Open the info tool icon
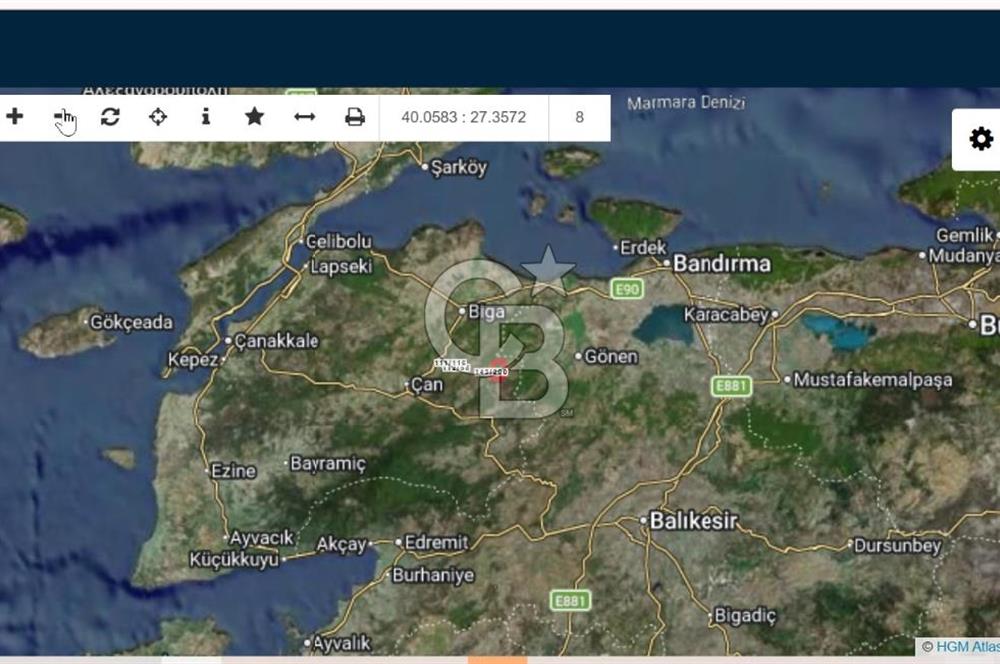The image size is (1000, 664). [205, 116]
